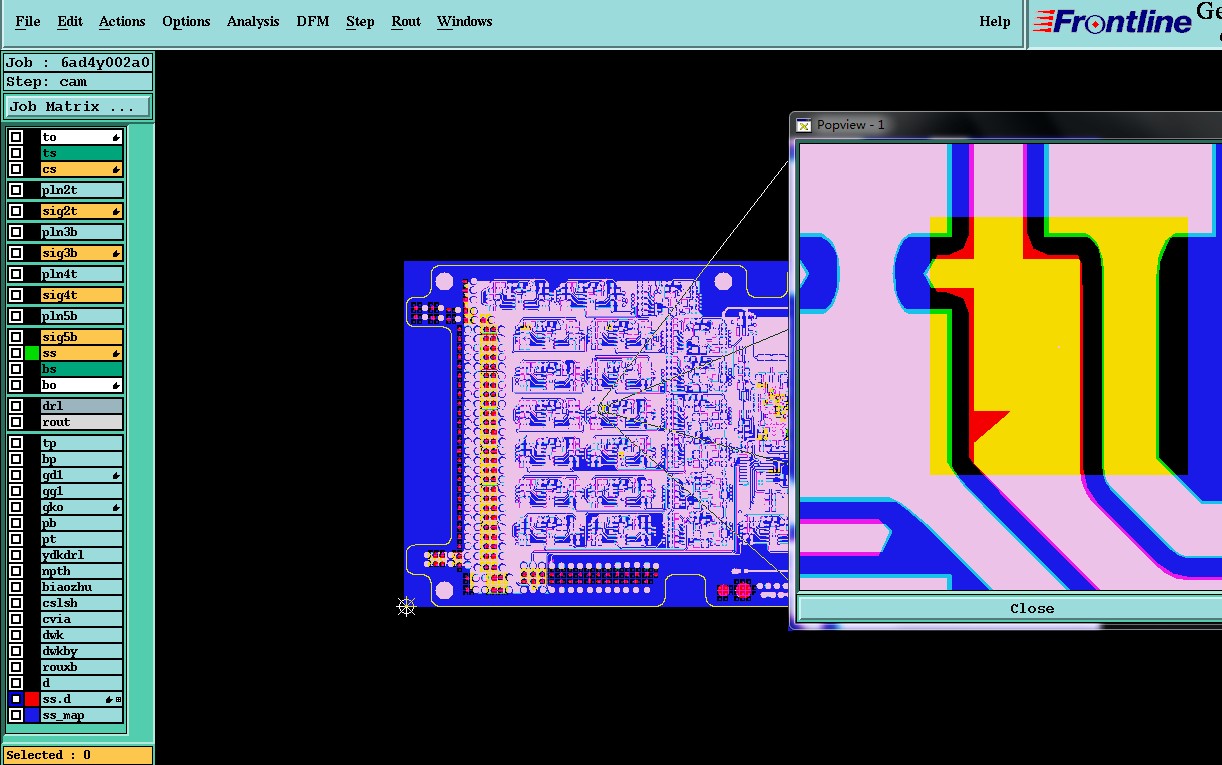This screenshot has height=765, width=1222.
Task: Click the hand icon on the bo layer
Action: [116, 385]
